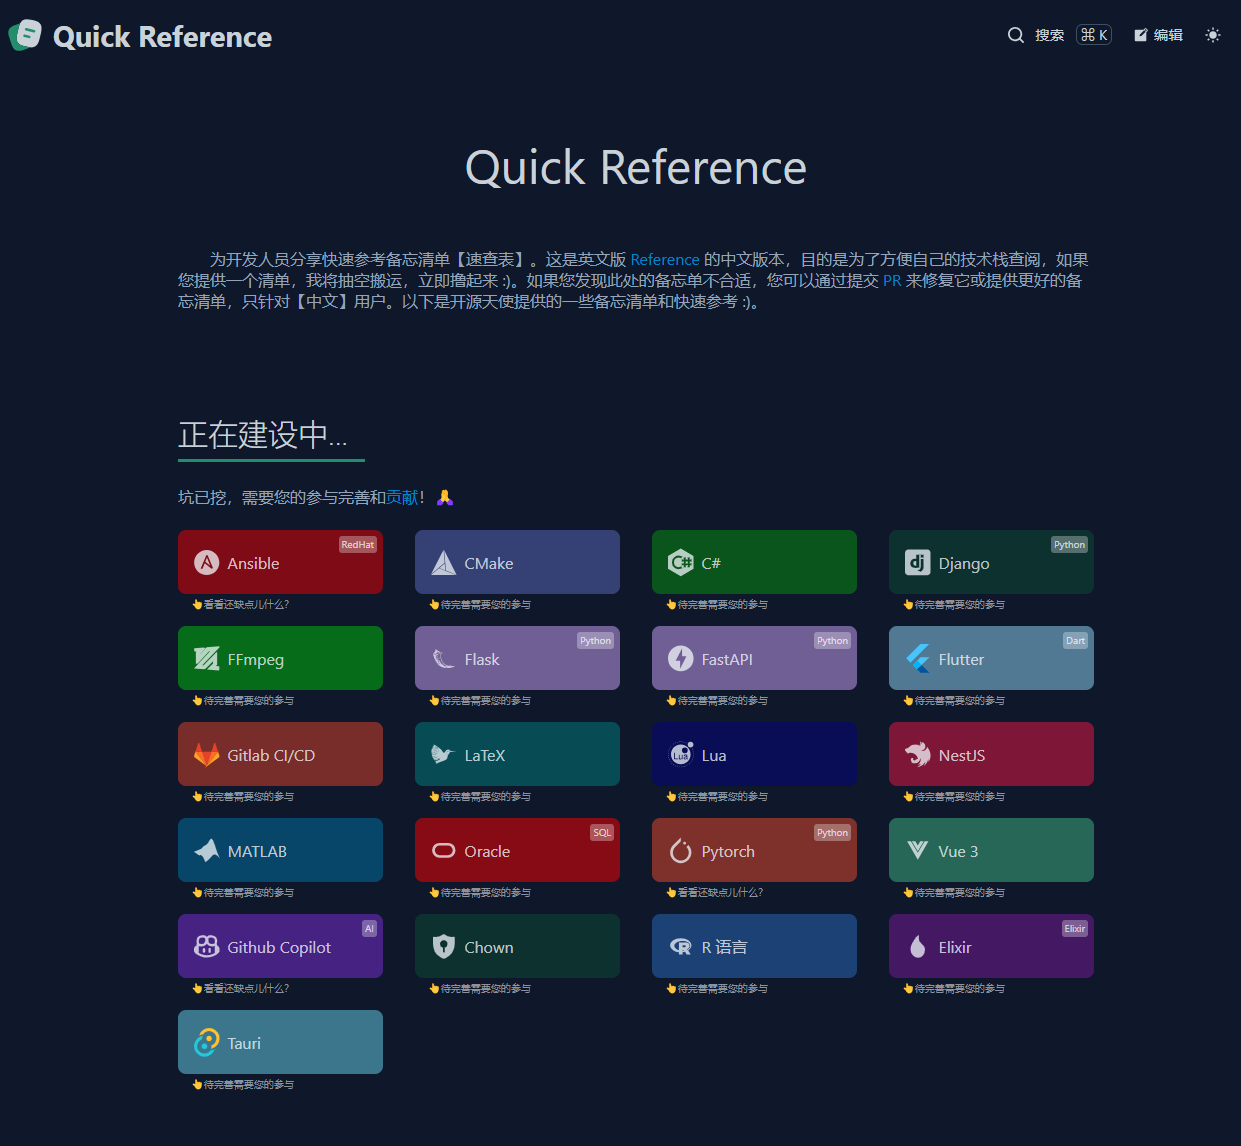Viewport: 1241px width, 1146px height.
Task: Click the Oracle oval icon
Action: point(443,850)
